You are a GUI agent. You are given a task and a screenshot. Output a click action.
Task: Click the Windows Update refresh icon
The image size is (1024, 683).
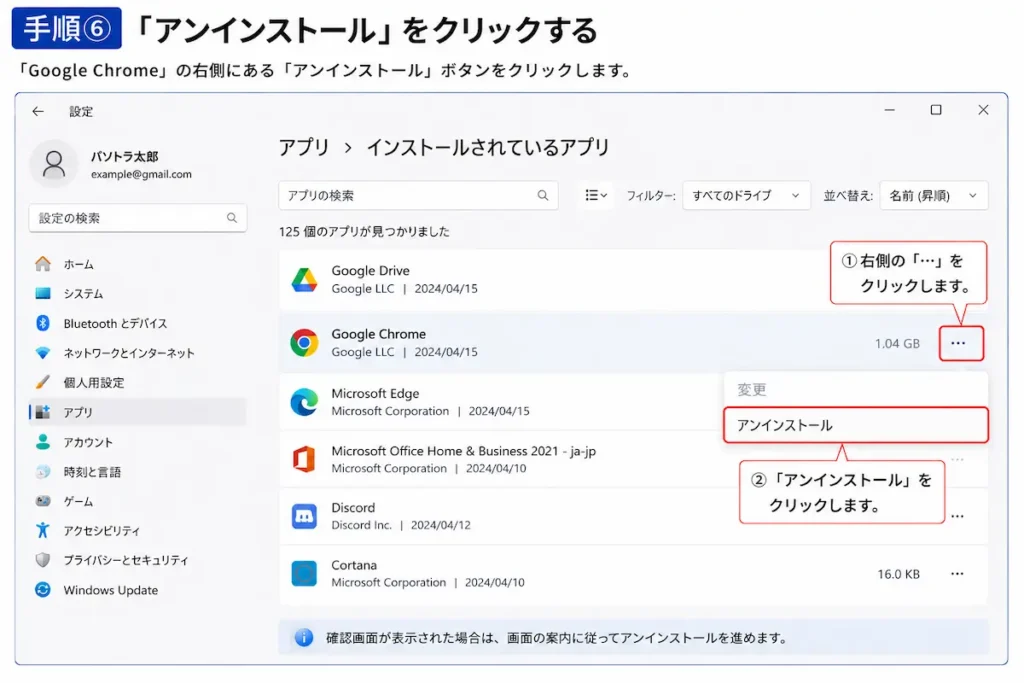coord(43,590)
